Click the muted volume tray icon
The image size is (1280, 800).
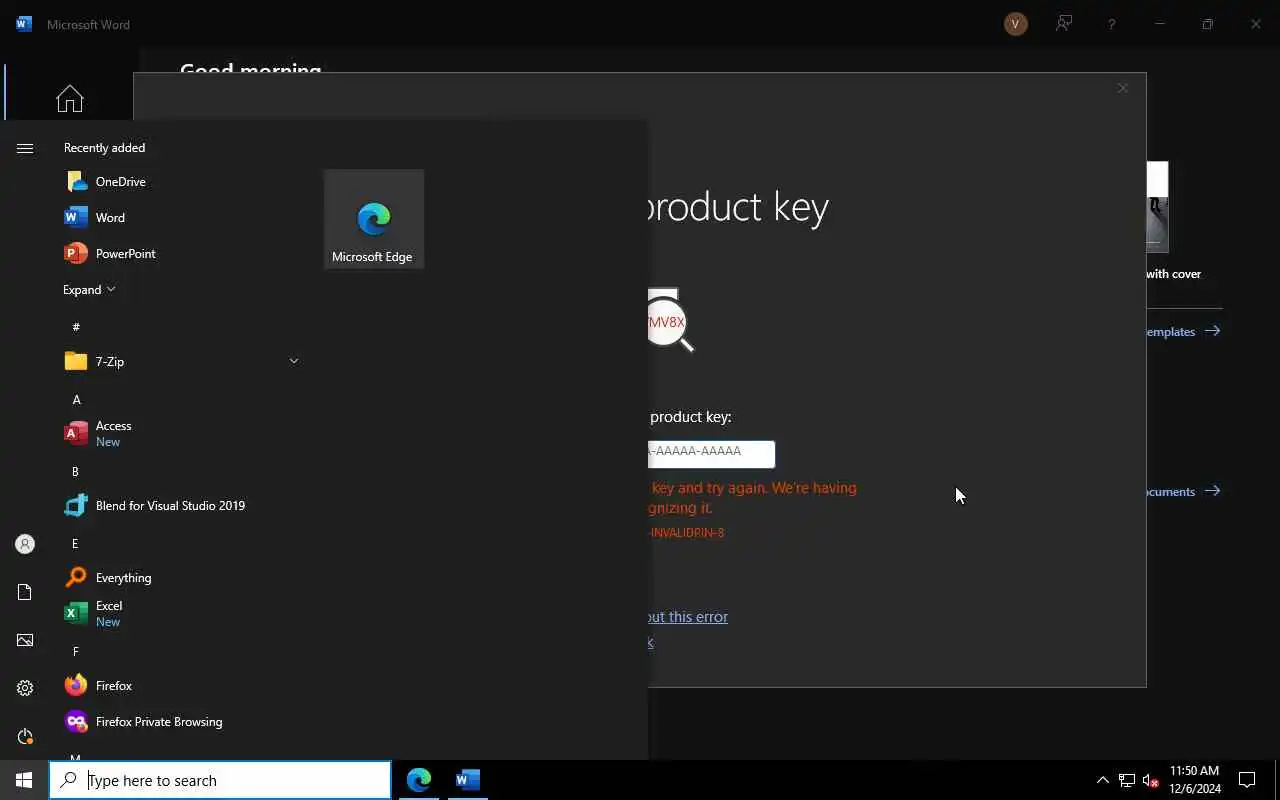[x=1150, y=780]
